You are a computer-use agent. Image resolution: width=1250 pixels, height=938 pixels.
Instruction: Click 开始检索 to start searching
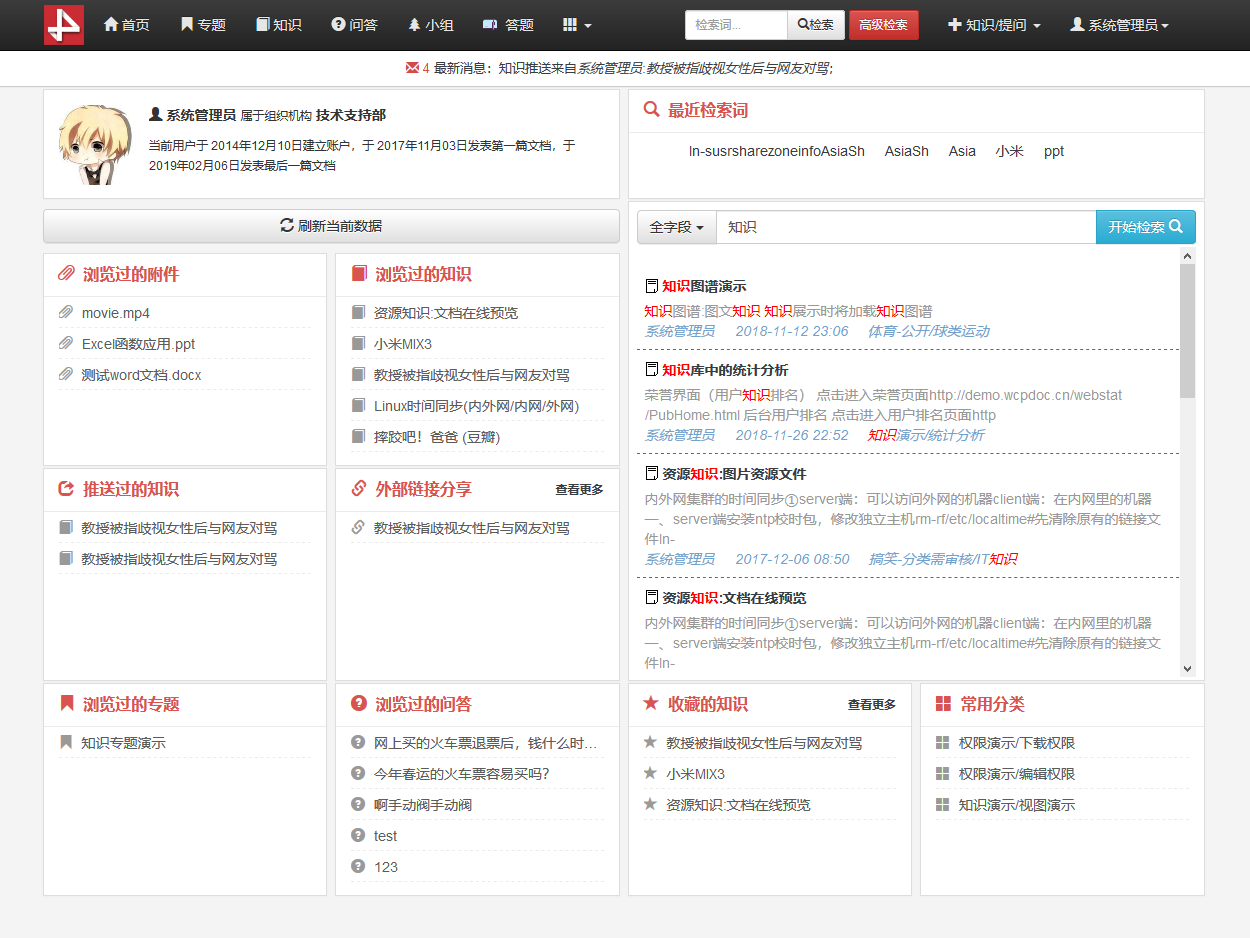point(1145,227)
